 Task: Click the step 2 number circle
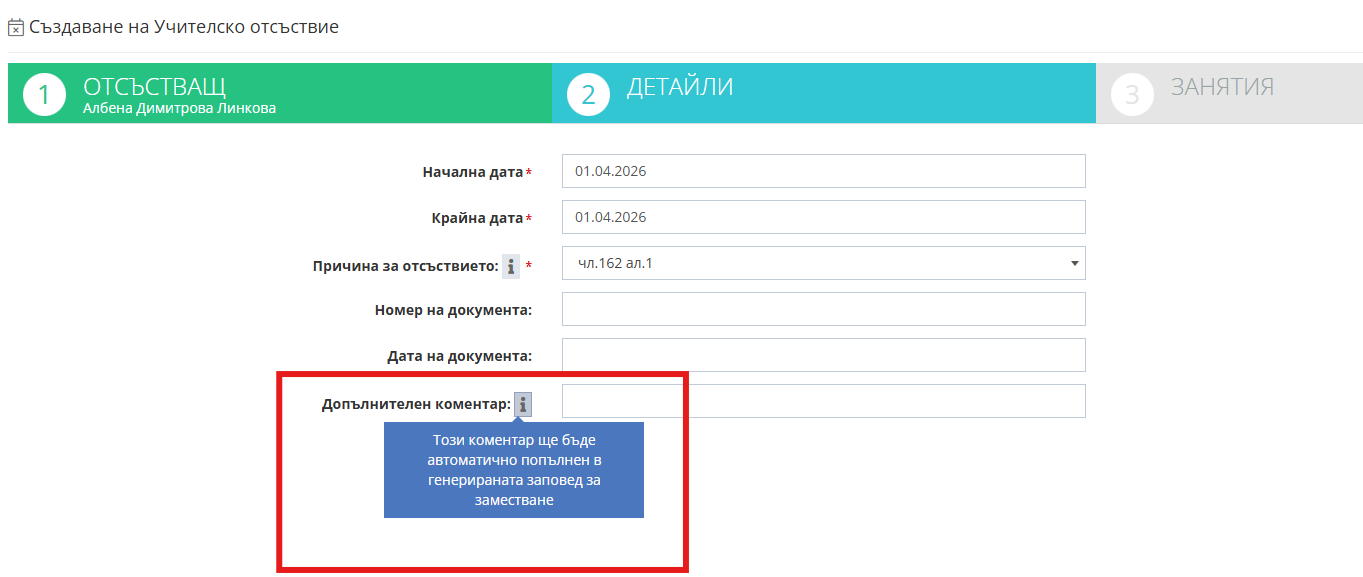point(588,95)
